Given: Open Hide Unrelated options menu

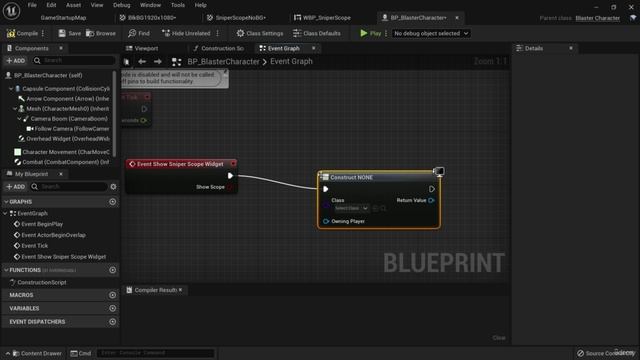Looking at the screenshot, I should pos(218,33).
